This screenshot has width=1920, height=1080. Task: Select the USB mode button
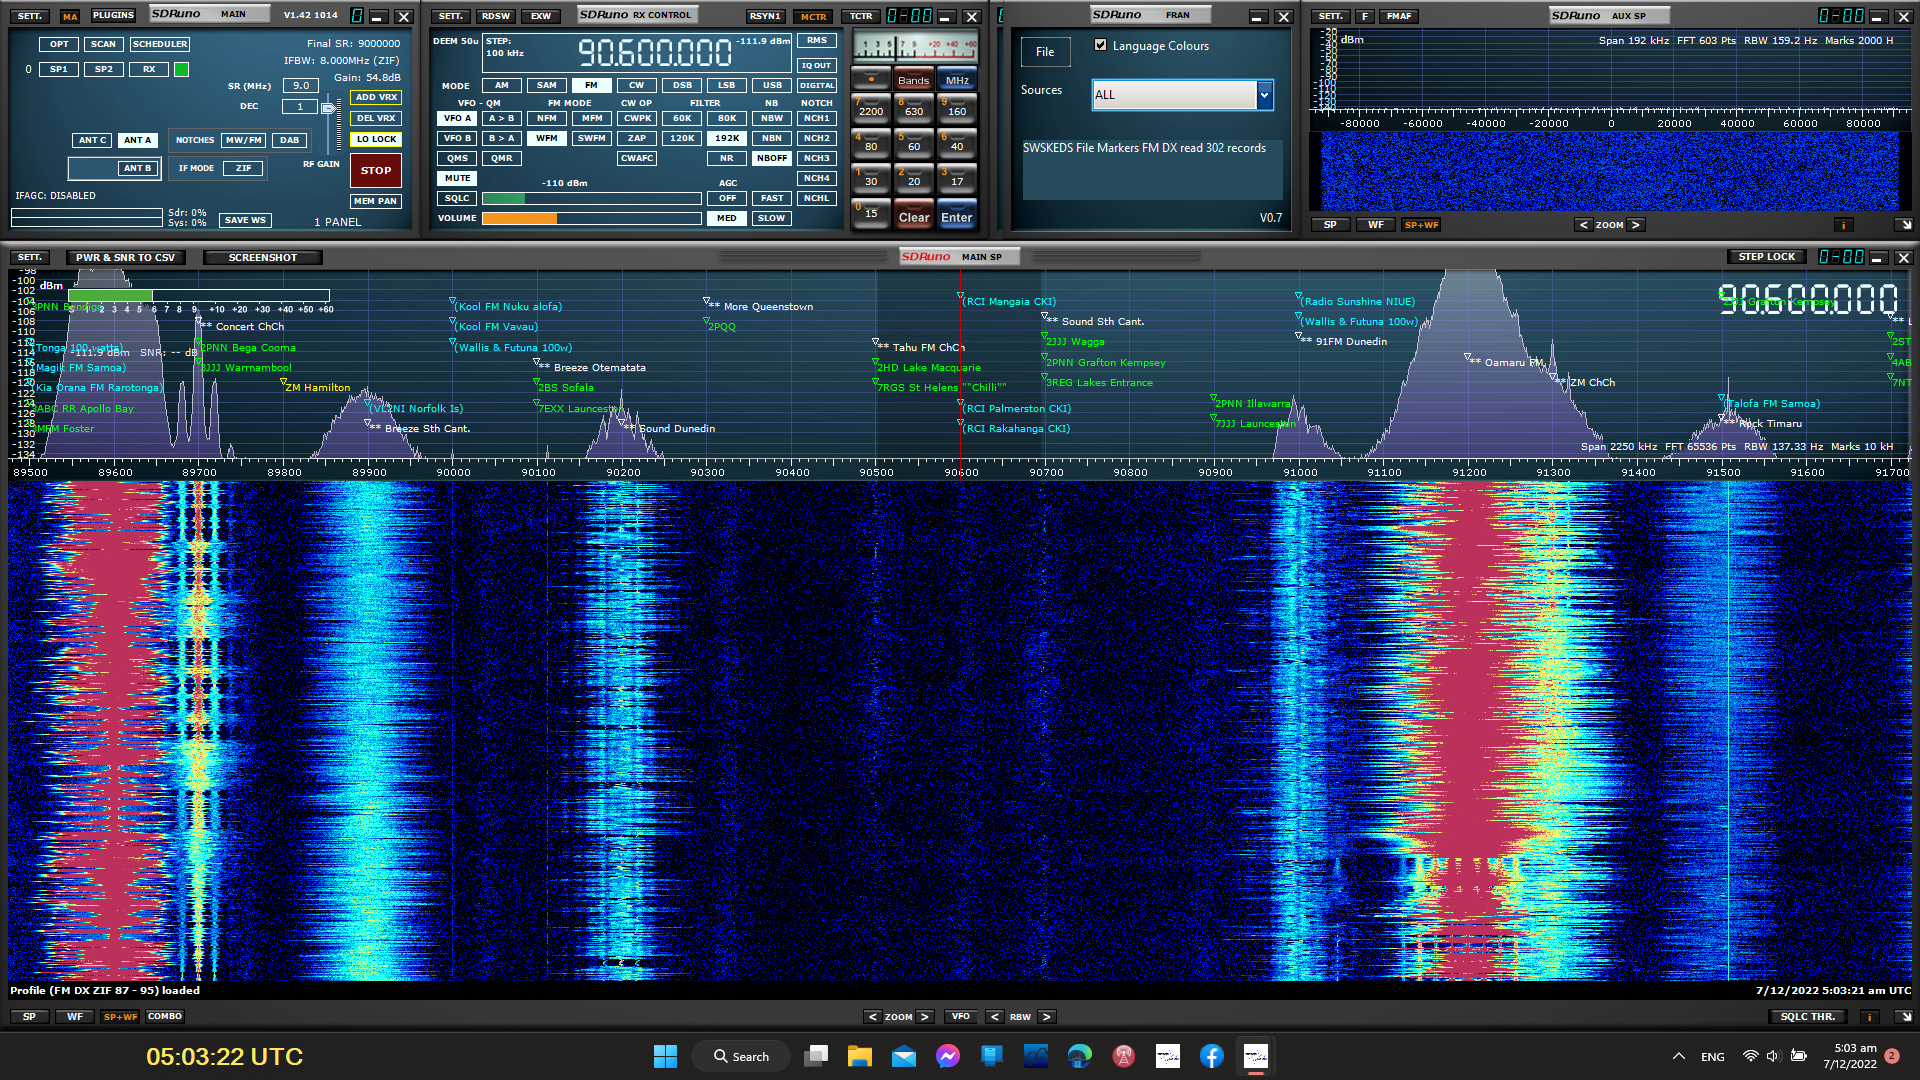point(772,85)
